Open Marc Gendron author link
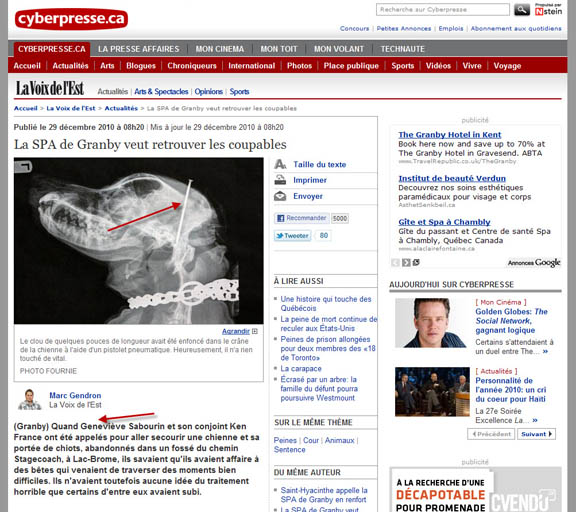The image size is (576, 512). 75,396
